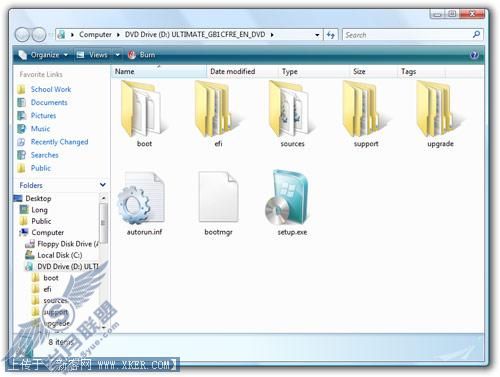Select Long in the folder tree
Image resolution: width=500 pixels, height=377 pixels.
pyautogui.click(x=39, y=210)
